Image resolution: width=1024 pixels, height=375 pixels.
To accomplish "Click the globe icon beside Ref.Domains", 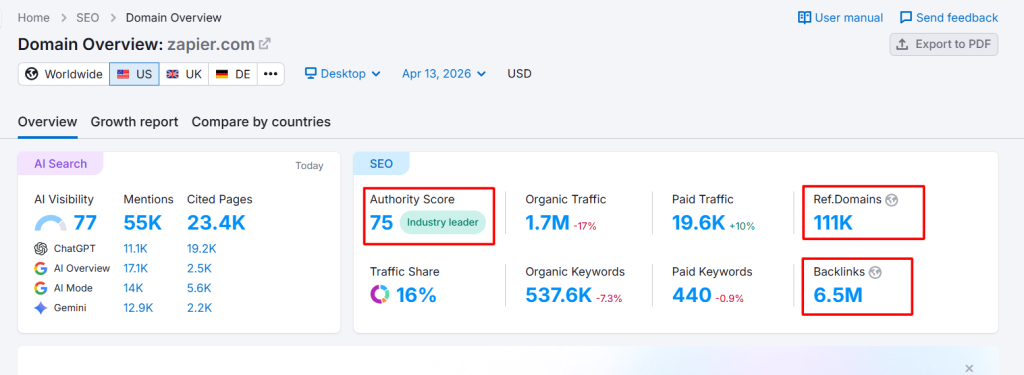I will tap(891, 200).
